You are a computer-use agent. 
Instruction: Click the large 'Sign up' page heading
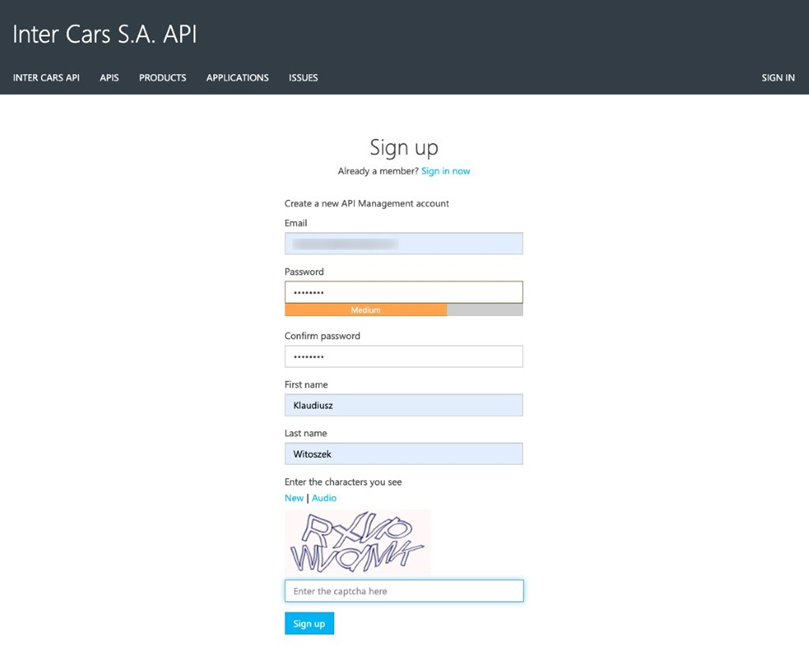404,148
